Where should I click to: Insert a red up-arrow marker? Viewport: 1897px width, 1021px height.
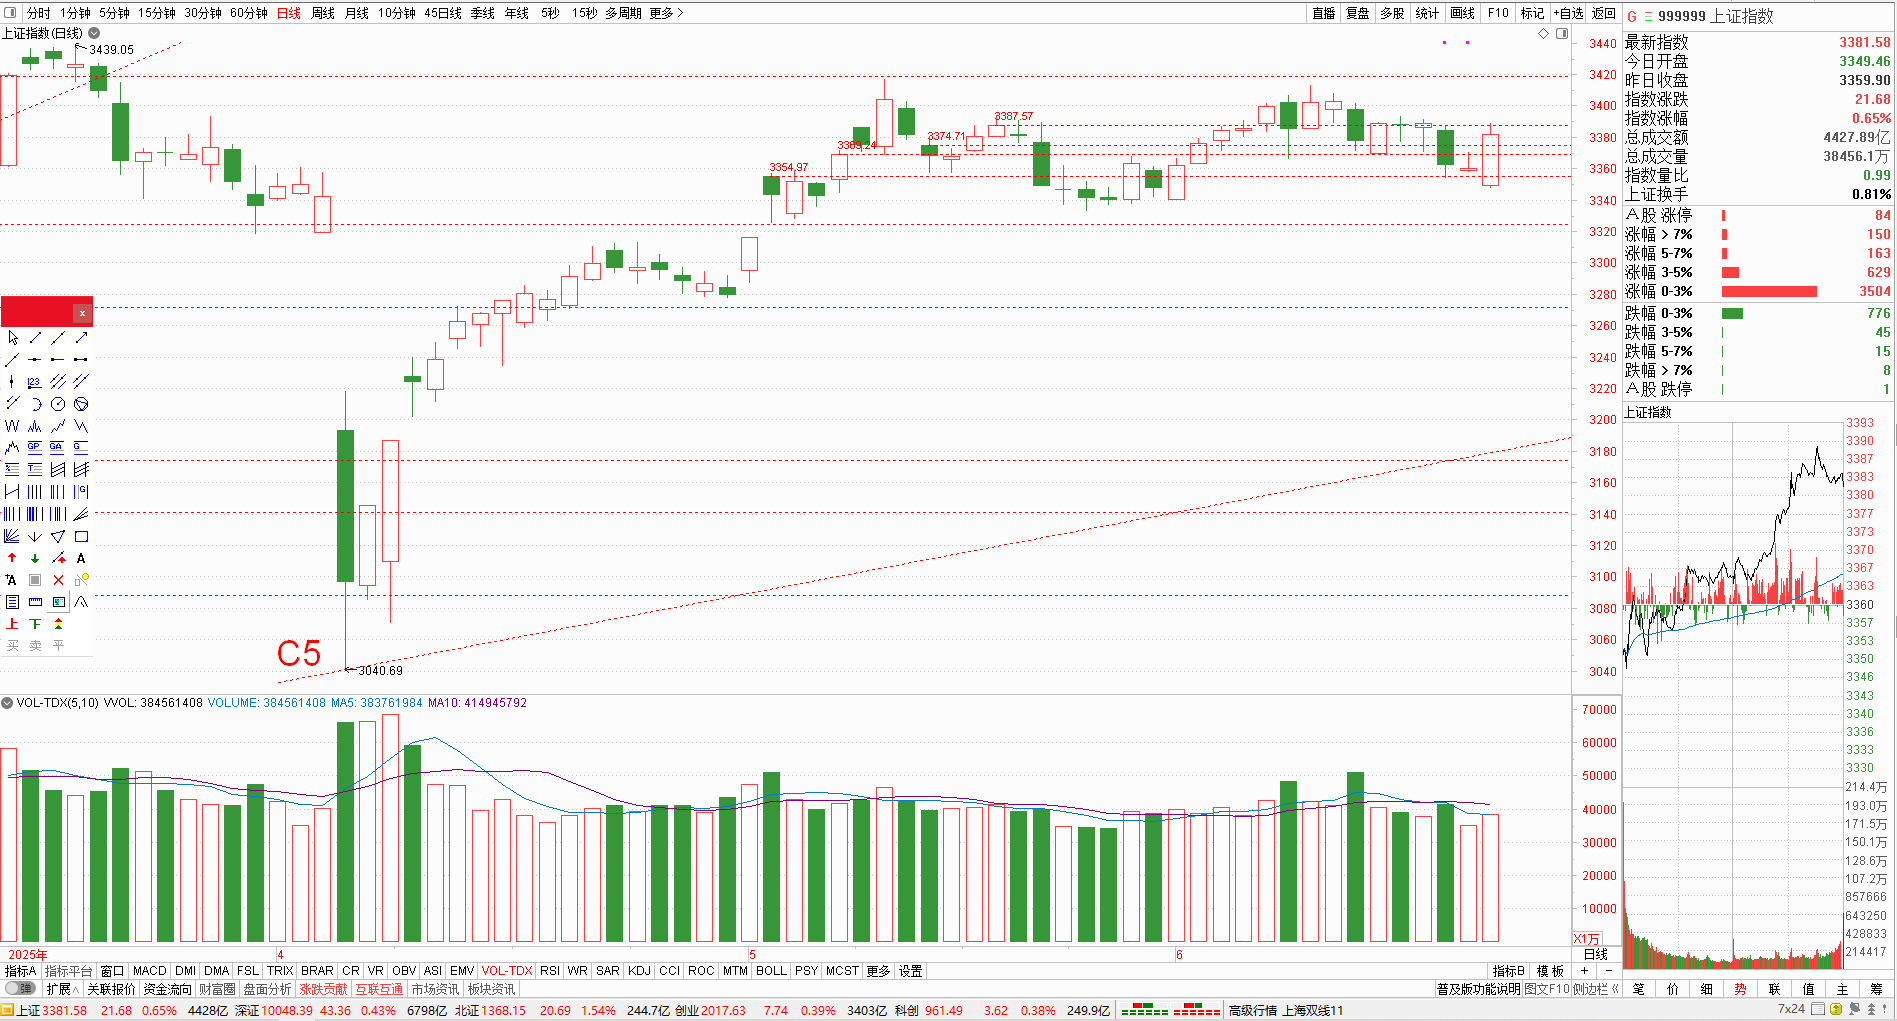coord(12,558)
